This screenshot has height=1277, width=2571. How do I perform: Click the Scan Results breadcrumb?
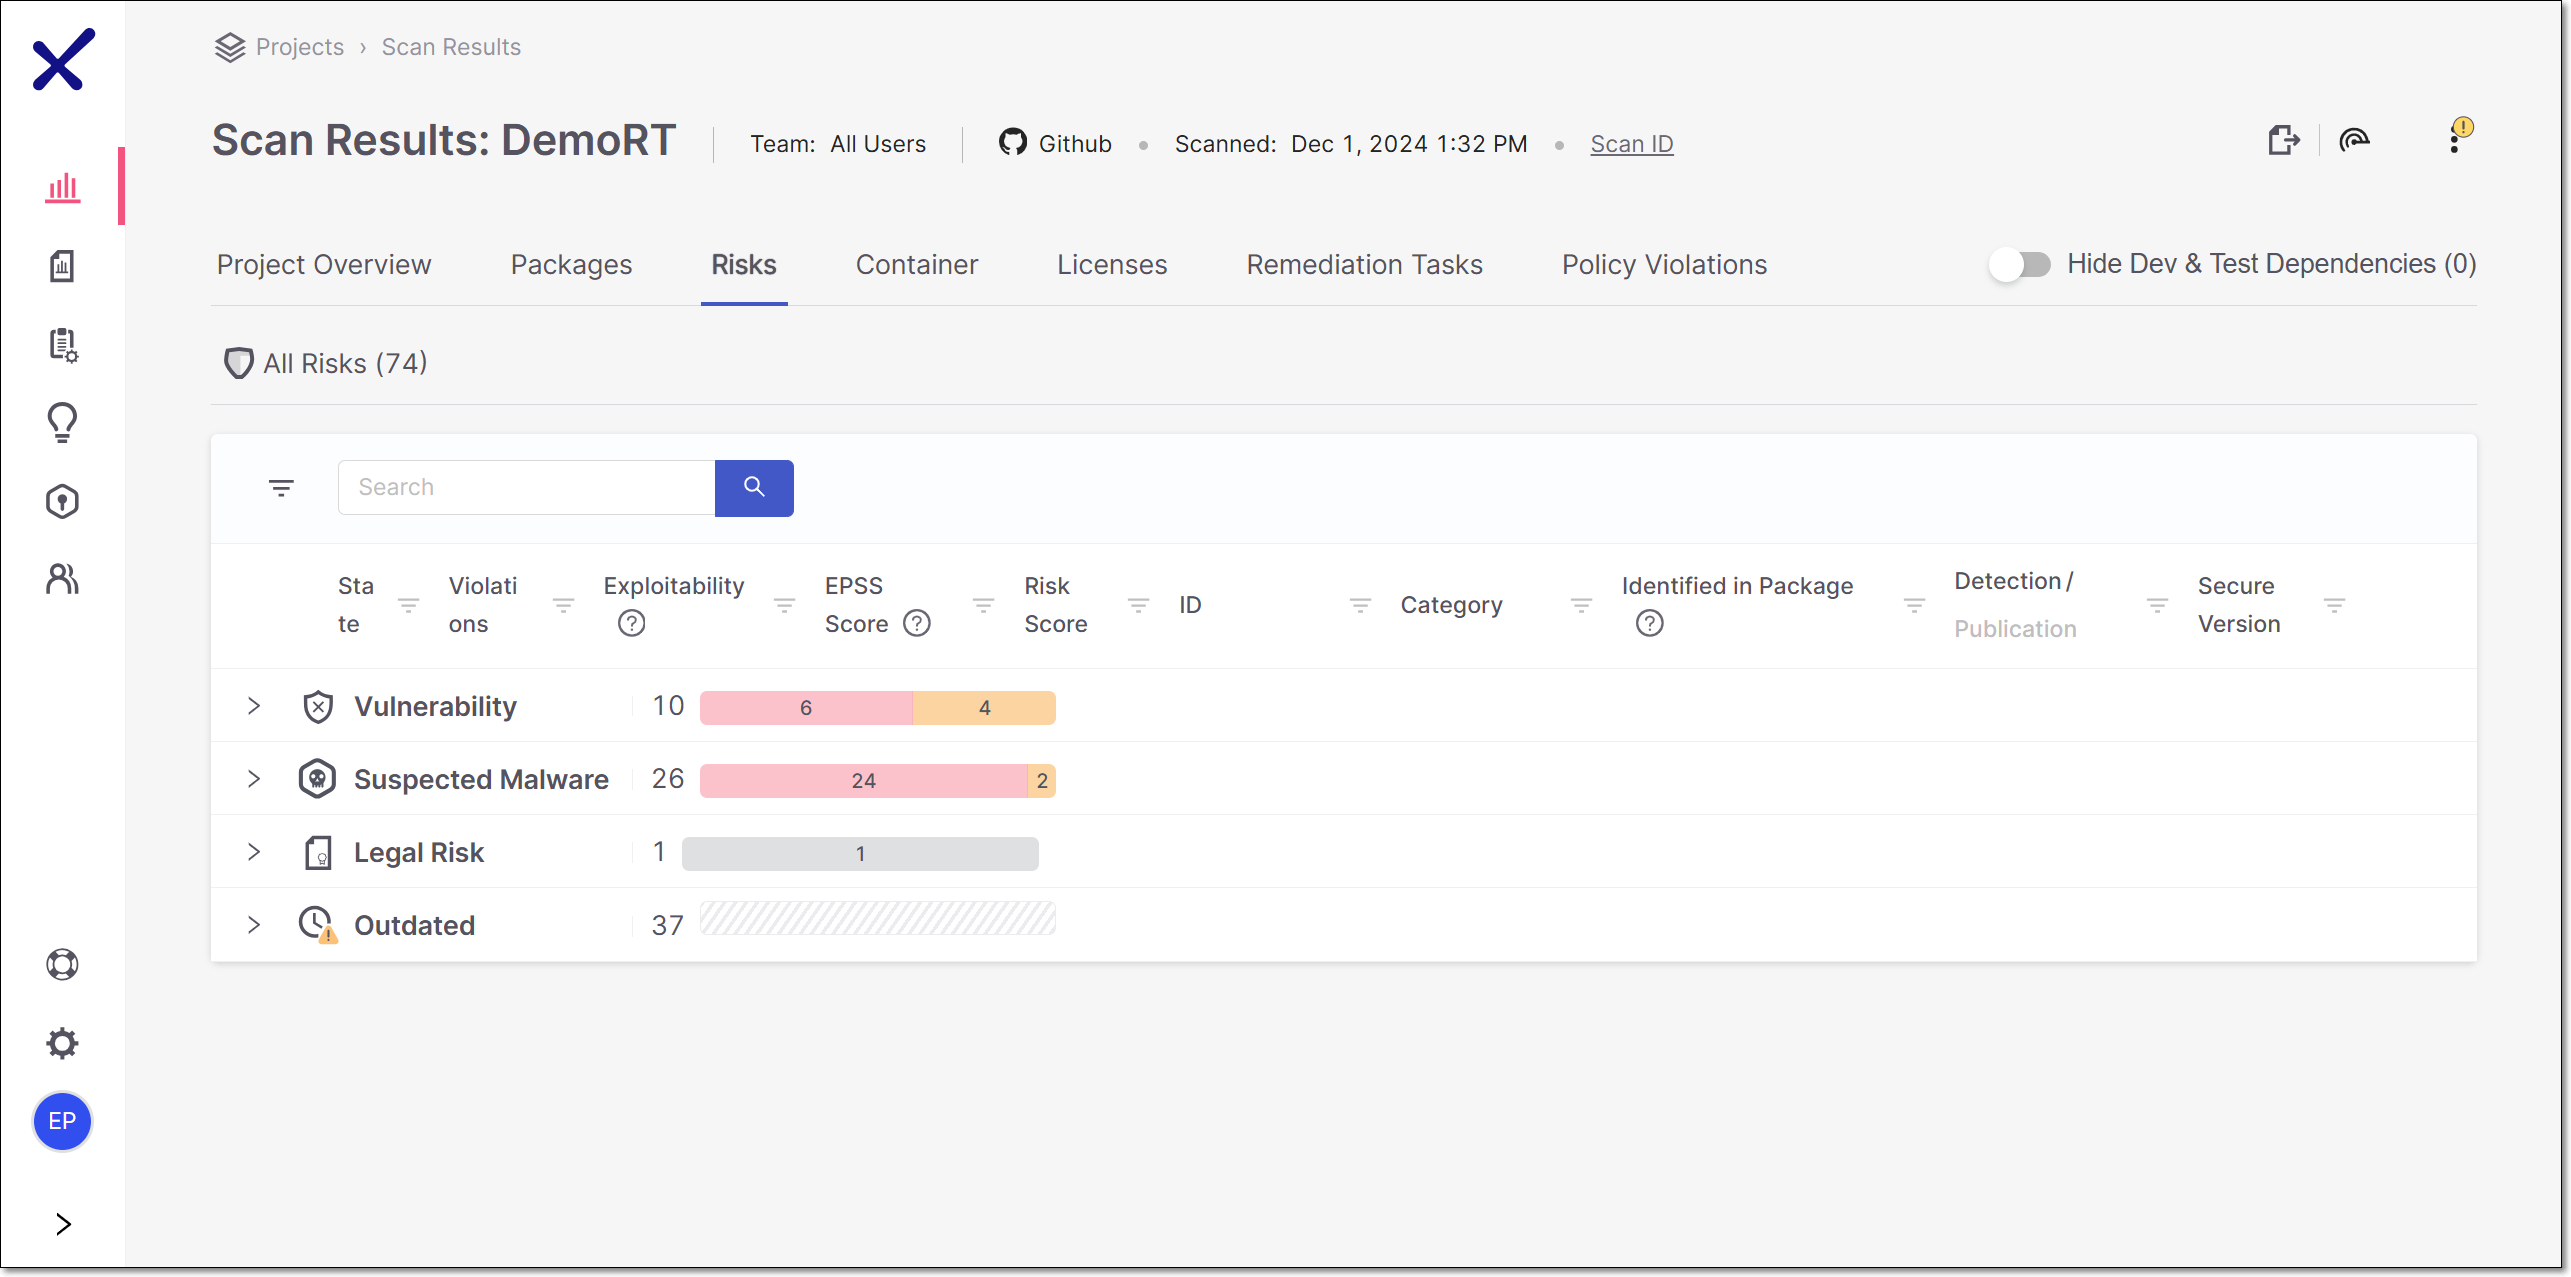pyautogui.click(x=451, y=47)
